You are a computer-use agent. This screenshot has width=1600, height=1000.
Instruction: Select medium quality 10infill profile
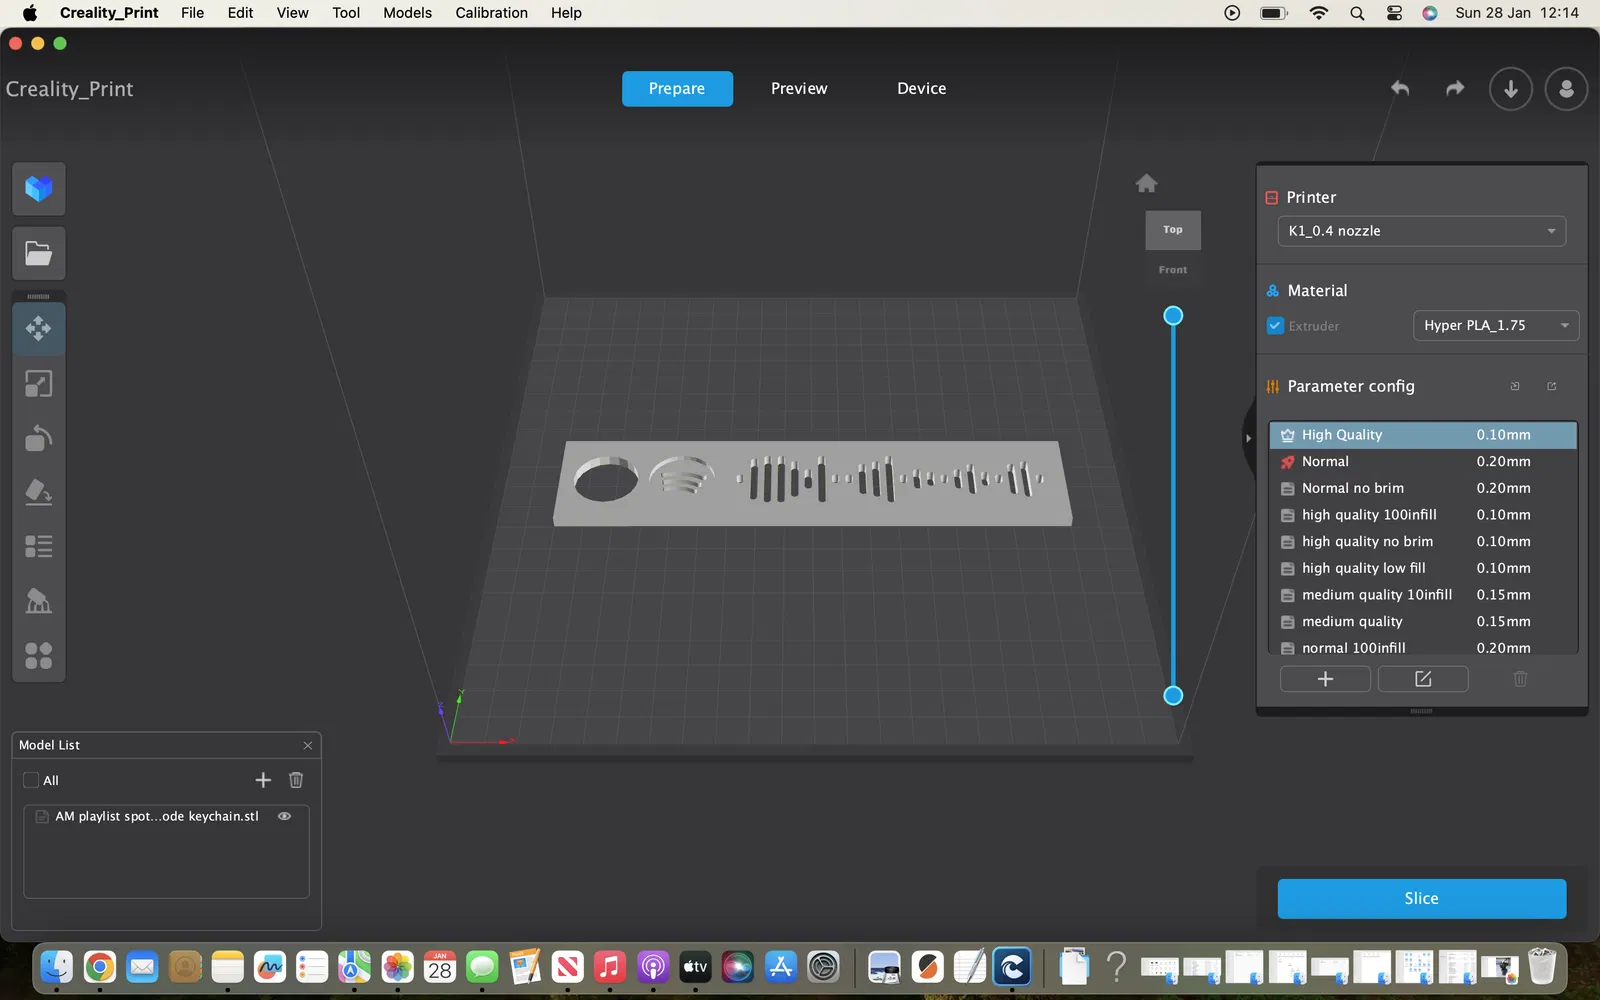pos(1423,595)
